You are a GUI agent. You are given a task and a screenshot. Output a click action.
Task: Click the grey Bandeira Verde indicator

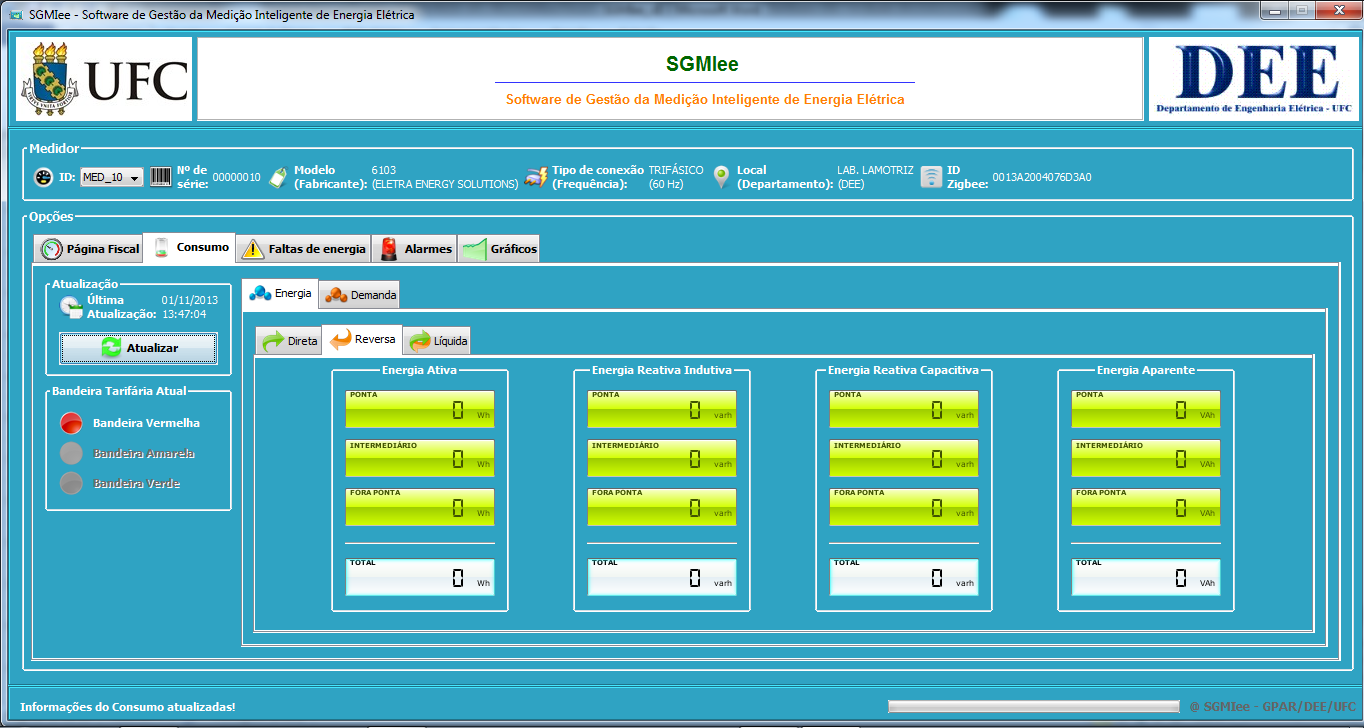[71, 483]
